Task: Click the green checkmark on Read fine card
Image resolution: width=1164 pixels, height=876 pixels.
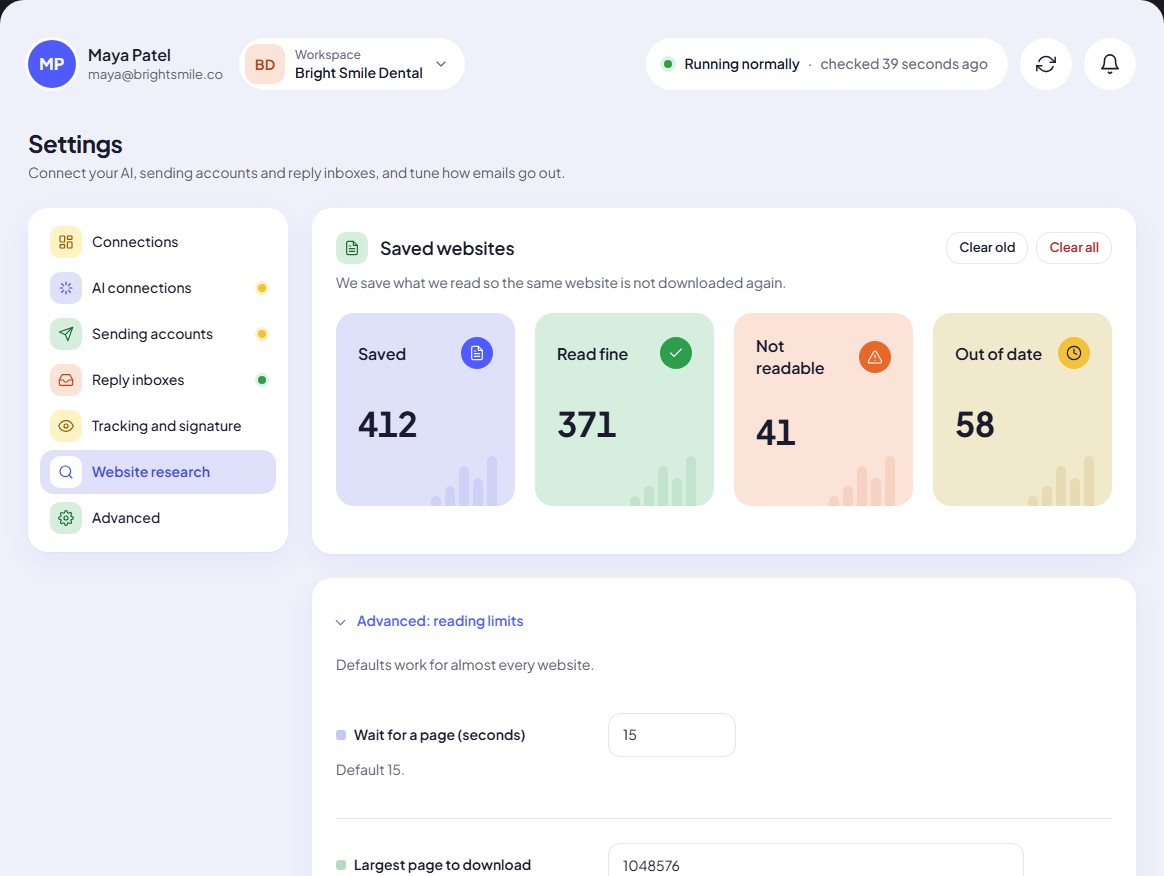Action: (676, 353)
